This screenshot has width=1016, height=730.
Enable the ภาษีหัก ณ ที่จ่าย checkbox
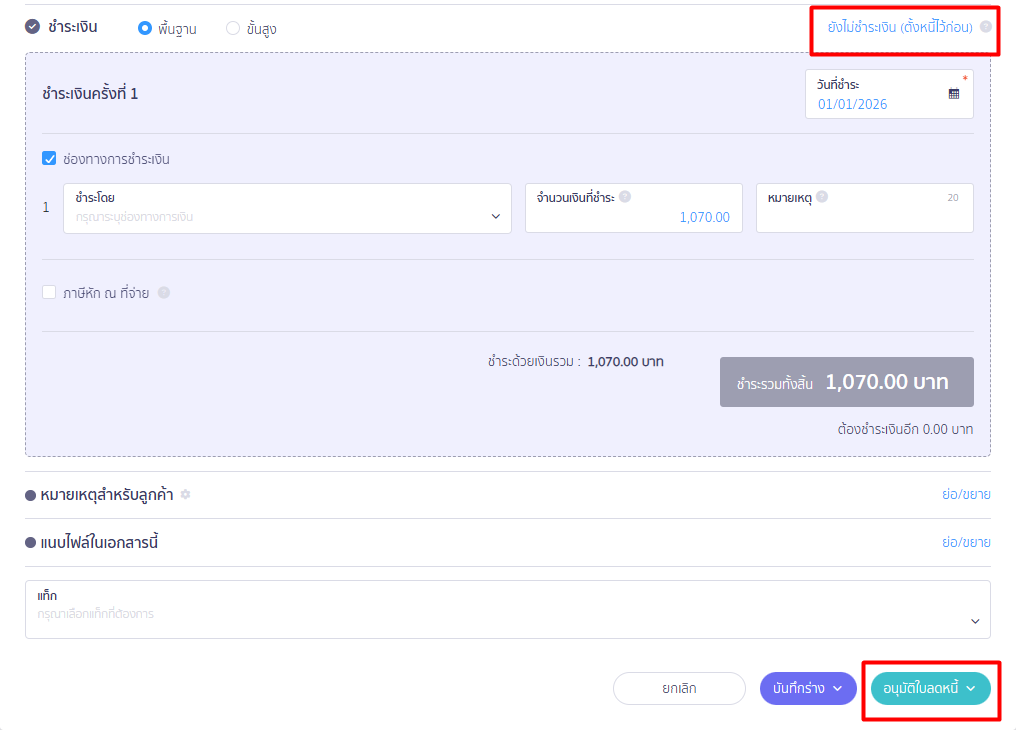coord(49,293)
